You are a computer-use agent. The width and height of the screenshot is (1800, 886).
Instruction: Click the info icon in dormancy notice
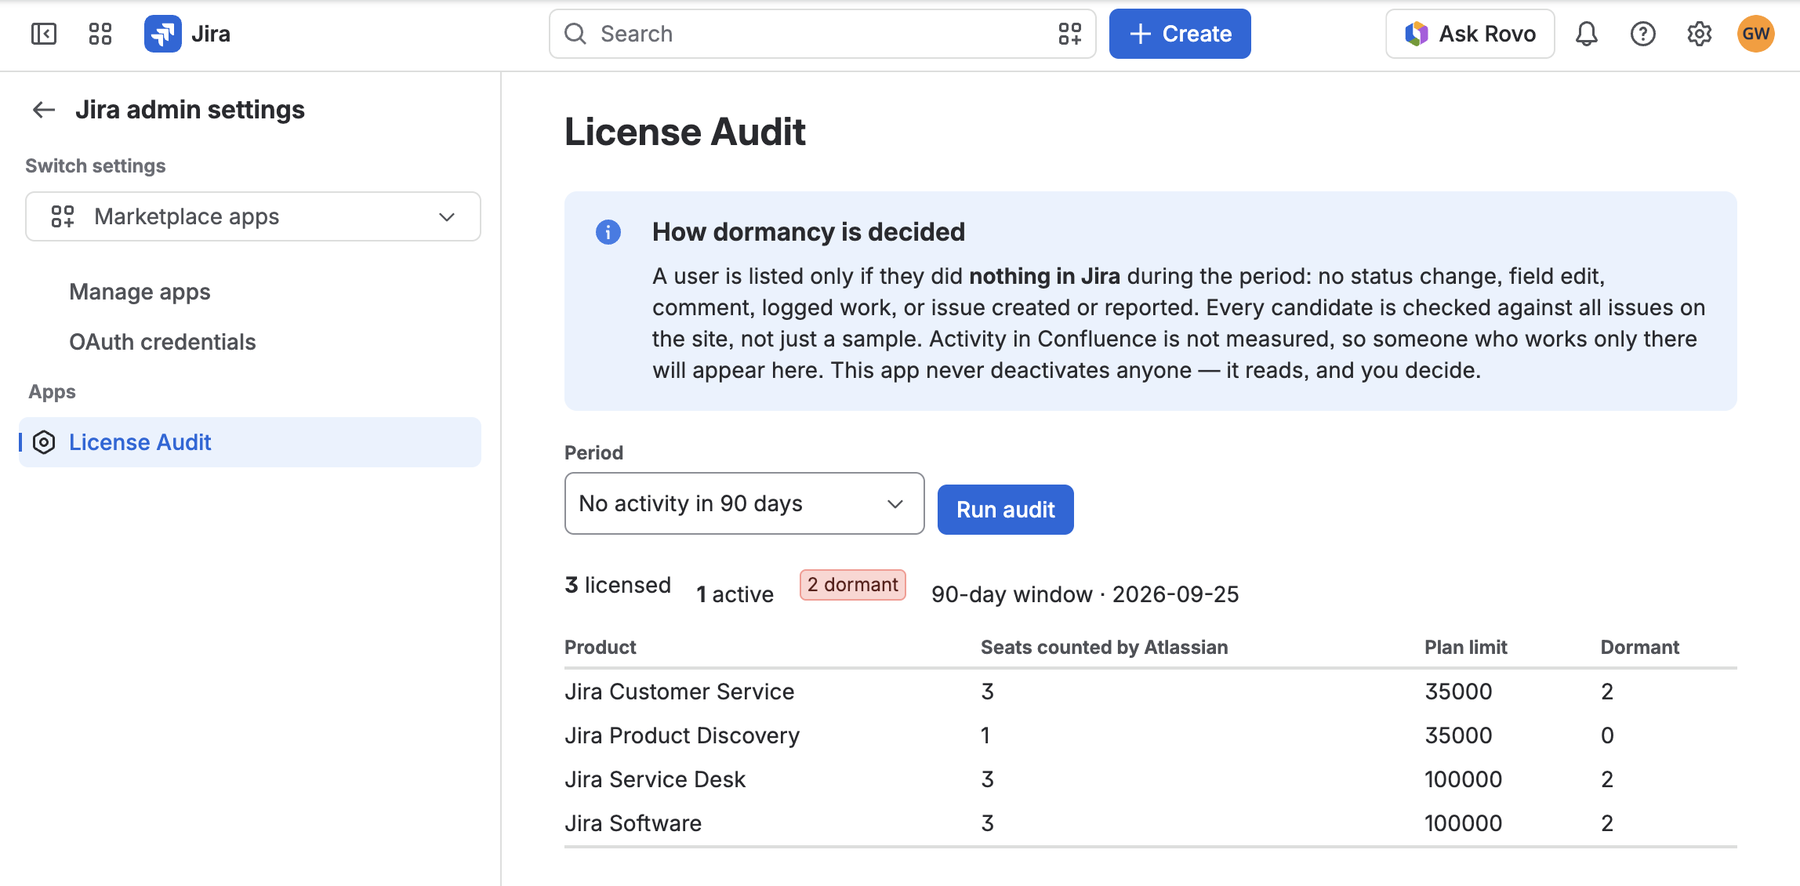click(x=608, y=232)
